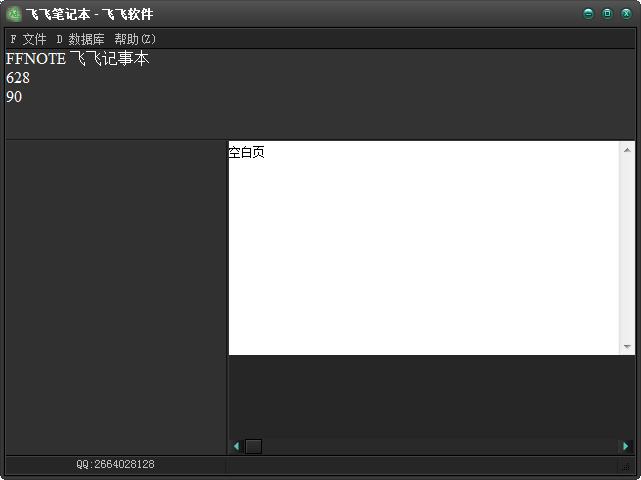The width and height of the screenshot is (641, 480).
Task: Click the resize grip in status bar
Action: tap(627, 466)
